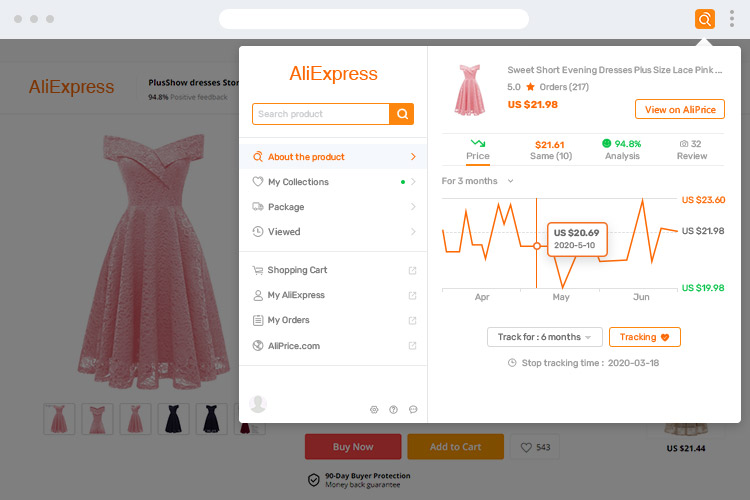This screenshot has height=500, width=750.
Task: Open the Shopping Cart link
Action: coord(333,270)
